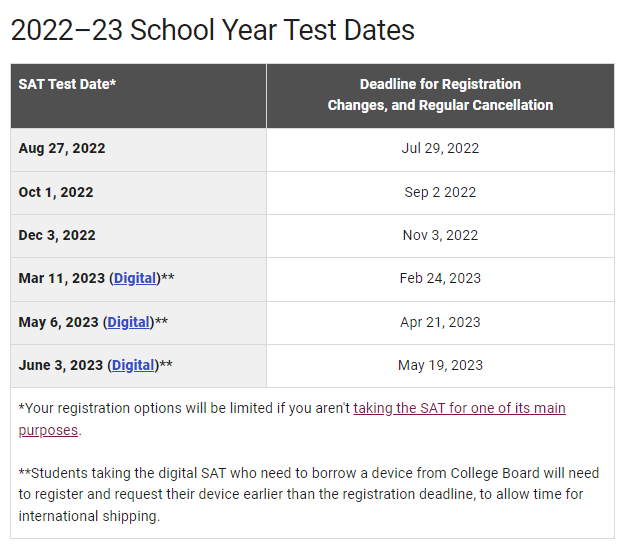The height and width of the screenshot is (548, 626).
Task: Click the 'SAT Test Date*' column header
Action: pos(67,83)
